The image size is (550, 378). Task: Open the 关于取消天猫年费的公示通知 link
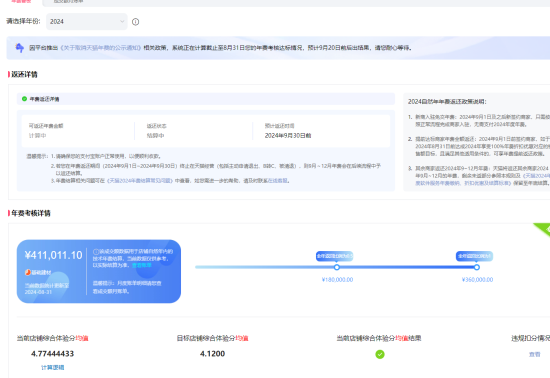point(101,48)
